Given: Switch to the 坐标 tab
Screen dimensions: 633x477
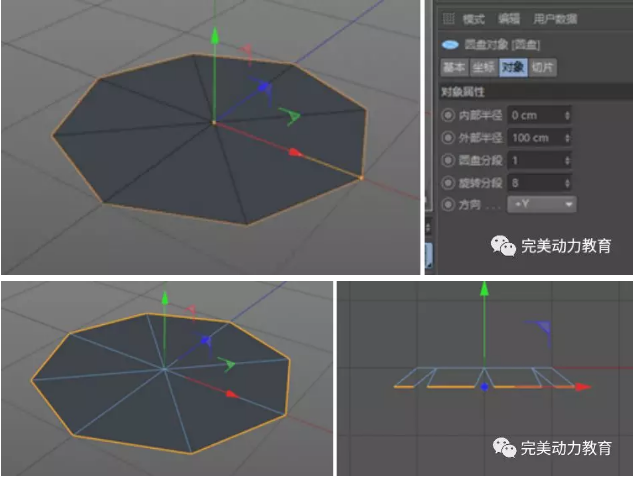Looking at the screenshot, I should click(x=483, y=68).
